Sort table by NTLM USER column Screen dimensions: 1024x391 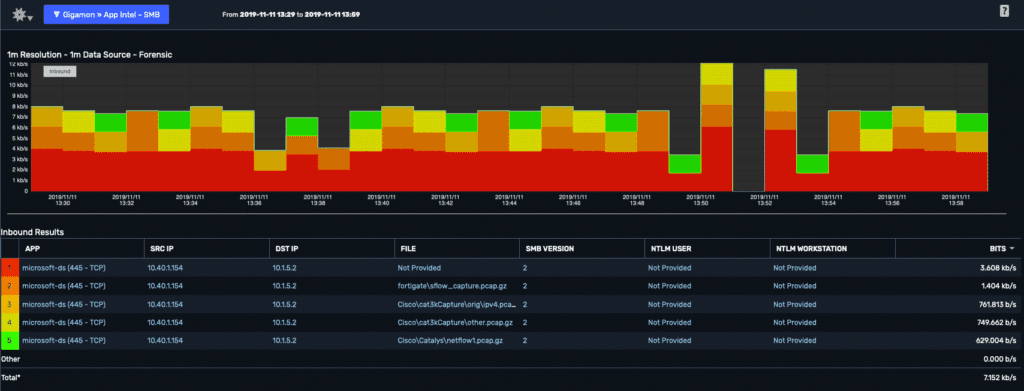671,249
